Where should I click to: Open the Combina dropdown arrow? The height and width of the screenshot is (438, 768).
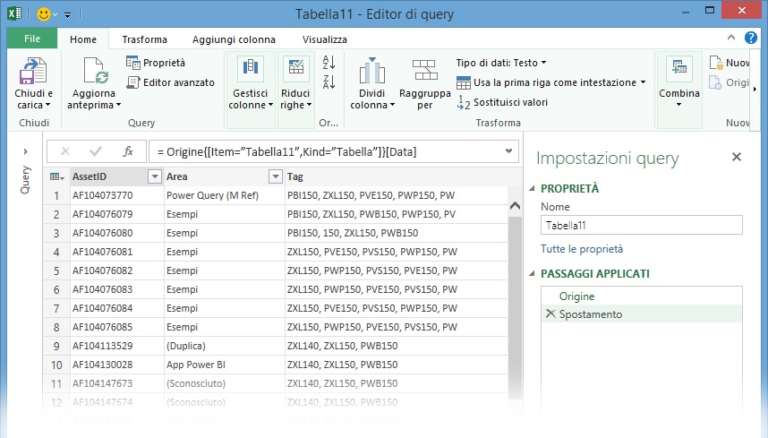(x=679, y=104)
